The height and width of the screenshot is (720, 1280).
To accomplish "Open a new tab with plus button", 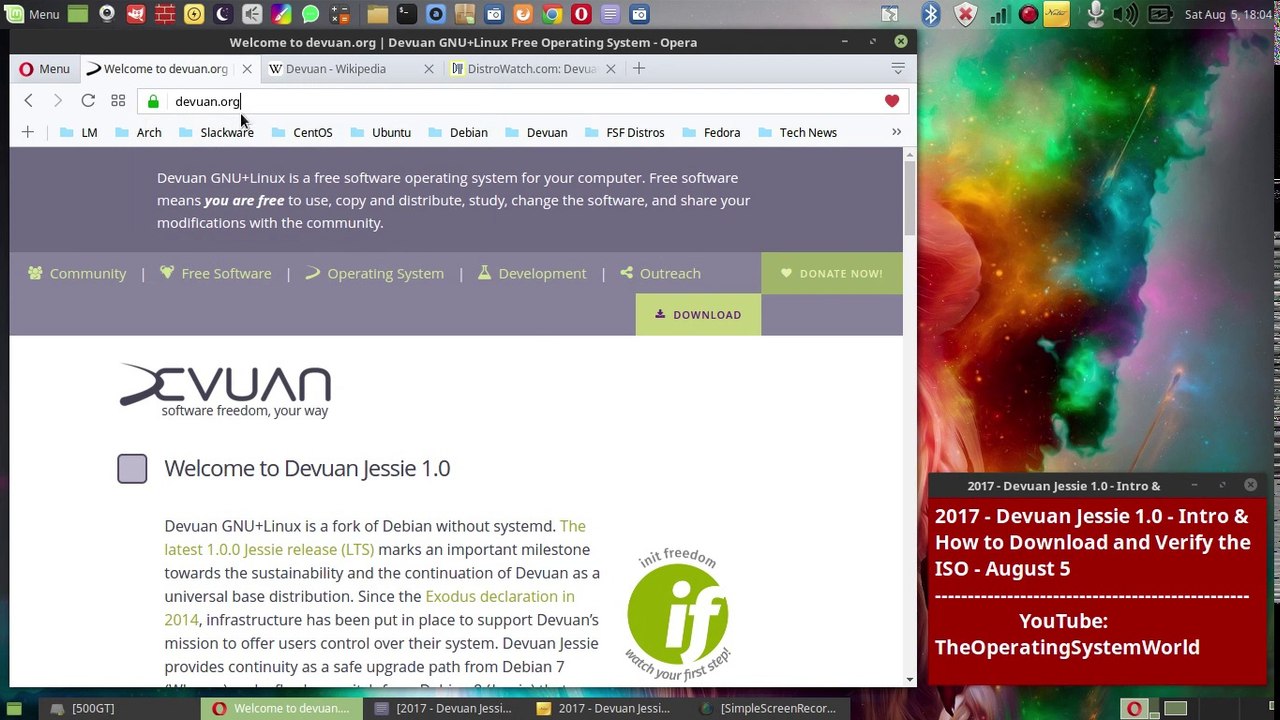I will click(x=639, y=69).
